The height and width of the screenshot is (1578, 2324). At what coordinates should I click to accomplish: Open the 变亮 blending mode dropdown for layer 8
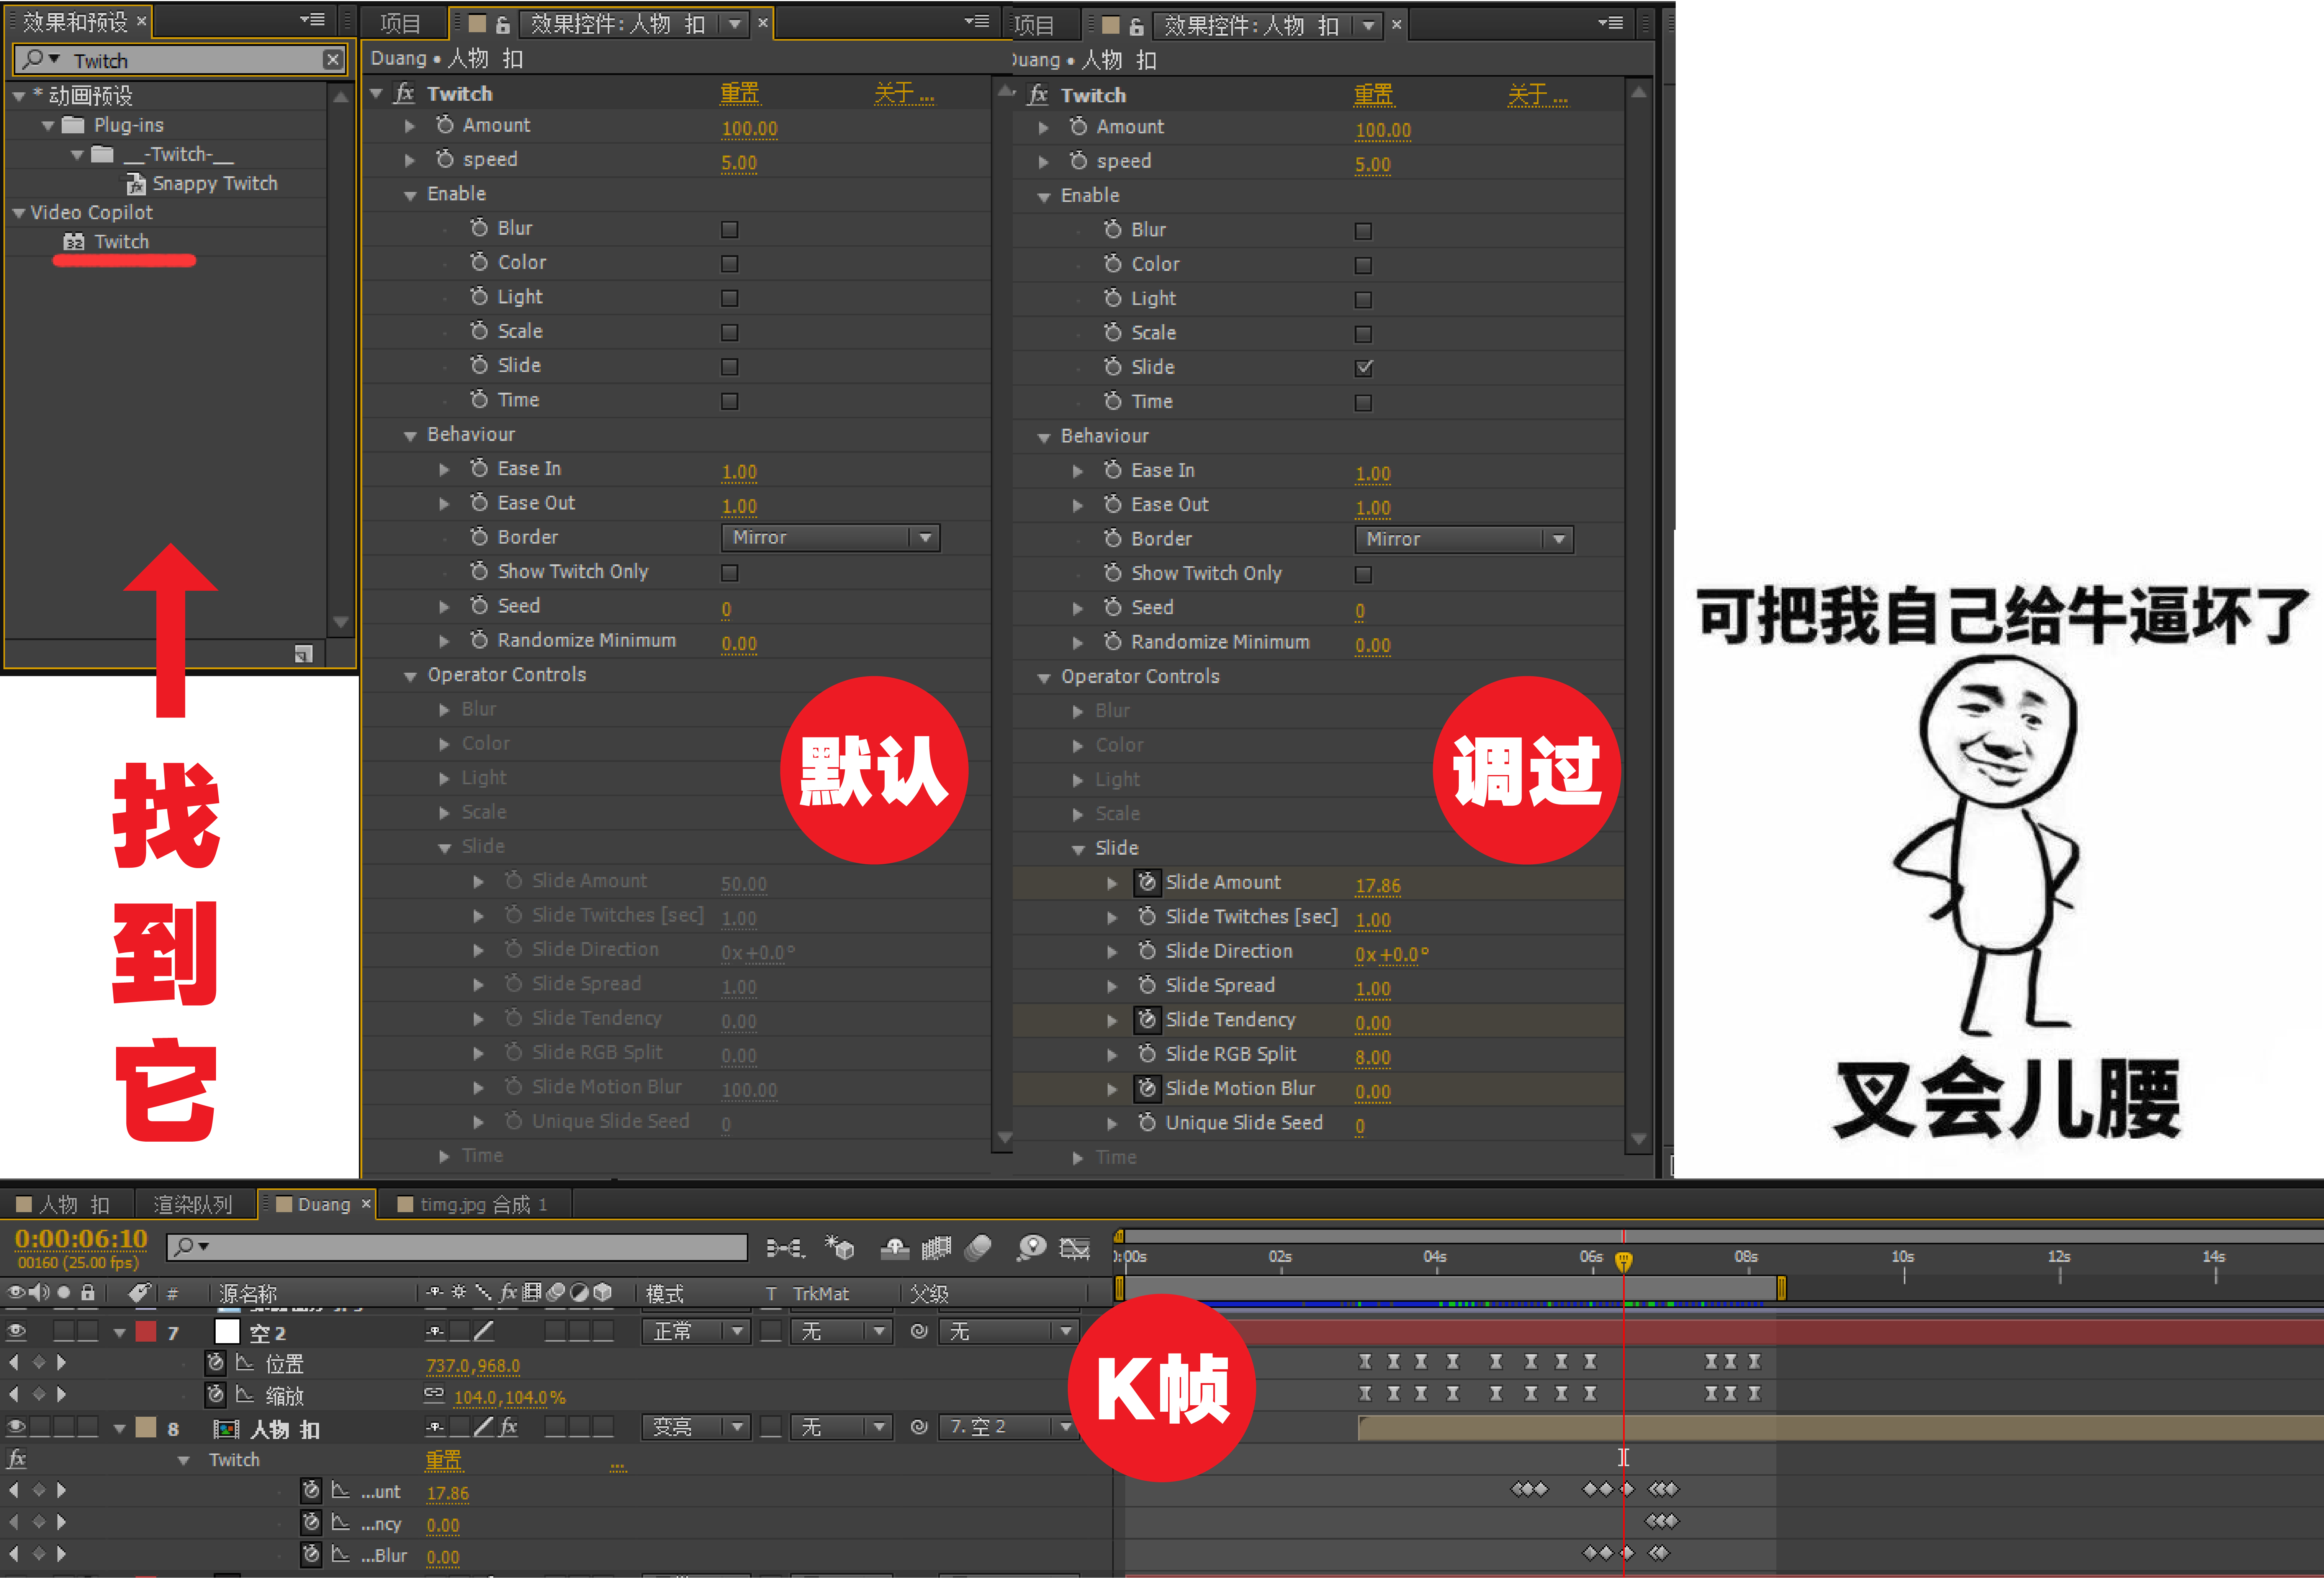pos(696,1427)
